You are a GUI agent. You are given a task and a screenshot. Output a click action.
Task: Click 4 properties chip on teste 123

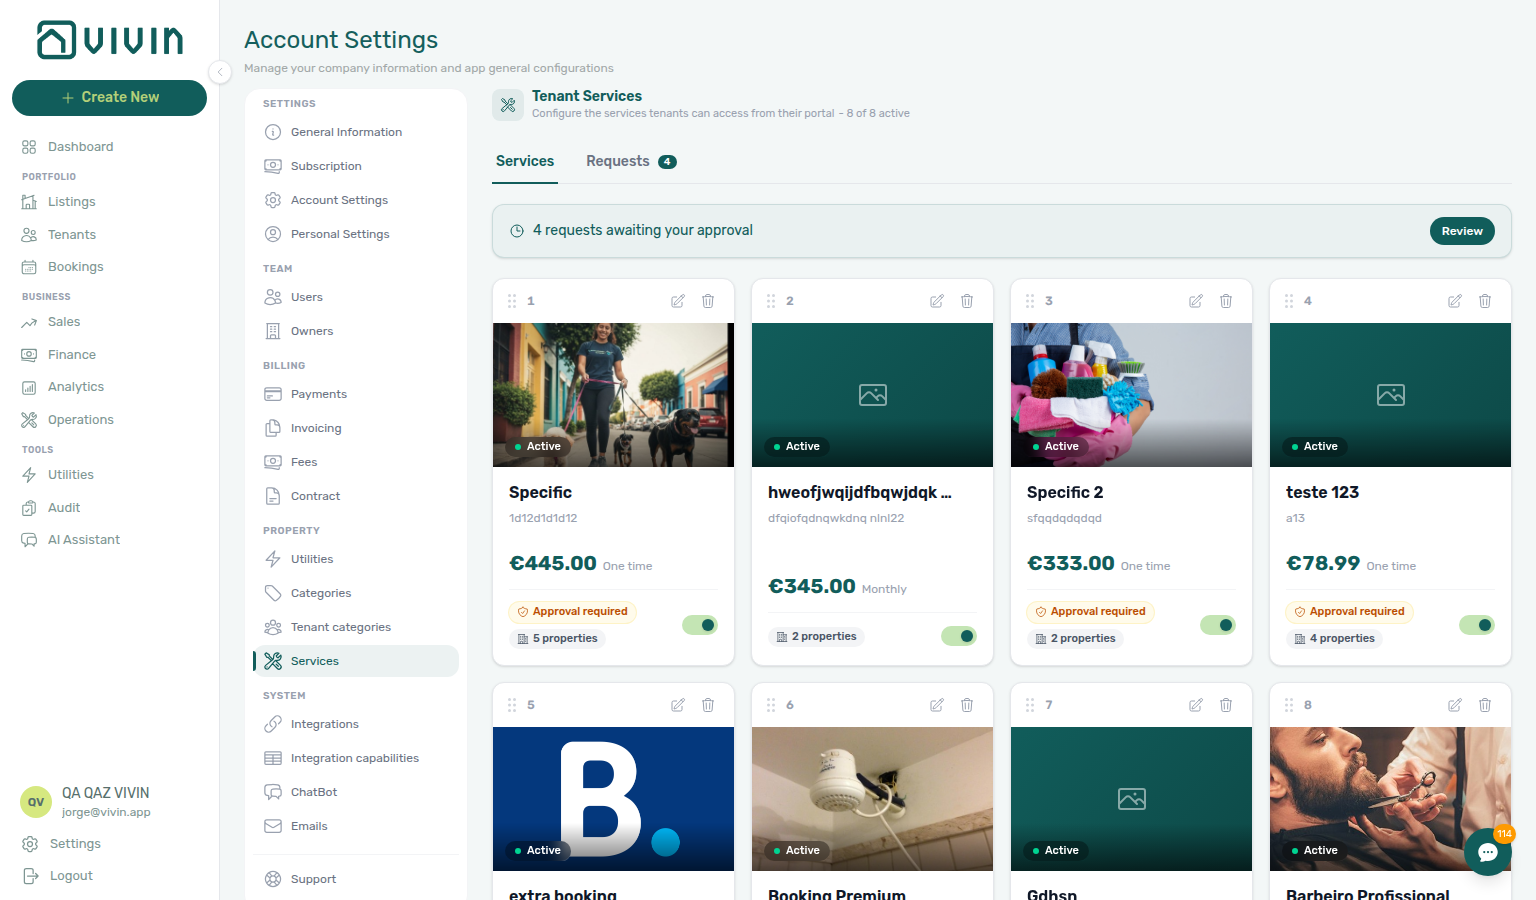[1335, 638]
